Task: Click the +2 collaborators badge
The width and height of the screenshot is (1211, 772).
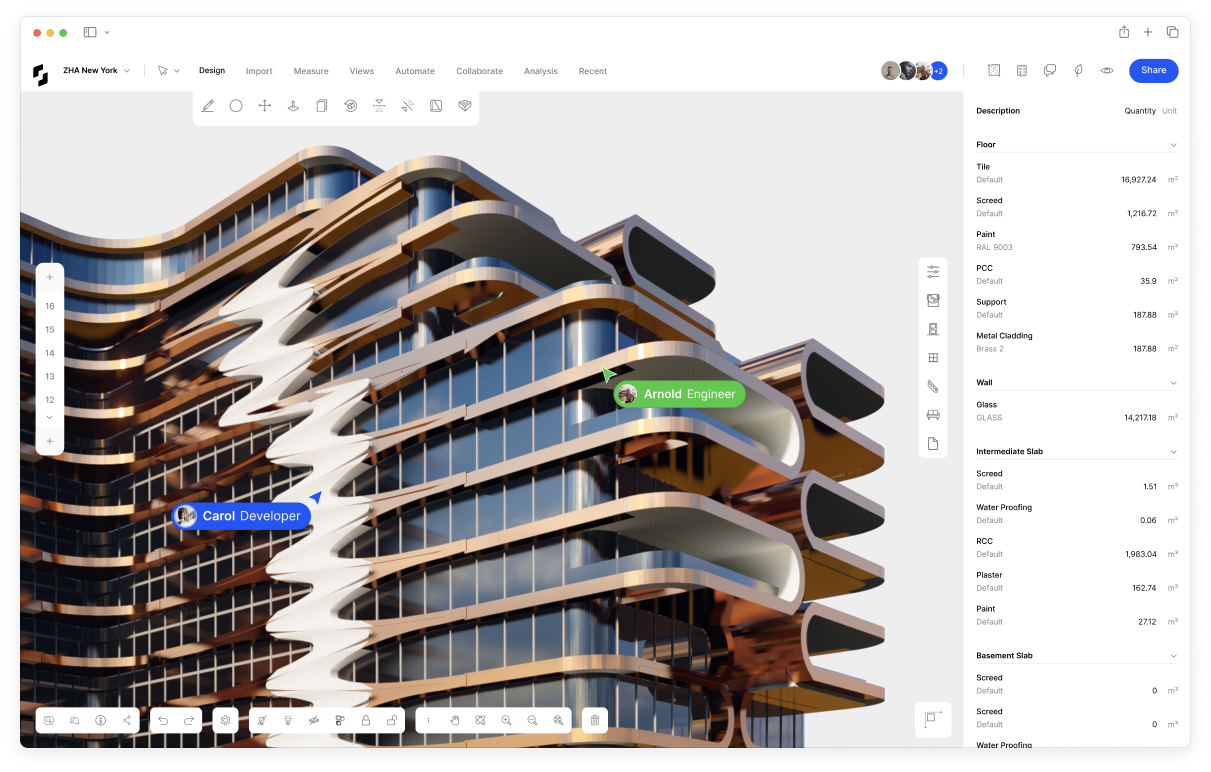Action: [x=938, y=71]
